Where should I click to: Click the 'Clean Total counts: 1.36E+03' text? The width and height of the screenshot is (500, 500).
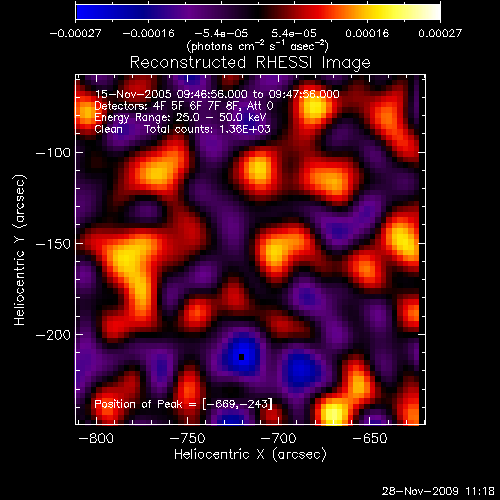tap(182, 129)
